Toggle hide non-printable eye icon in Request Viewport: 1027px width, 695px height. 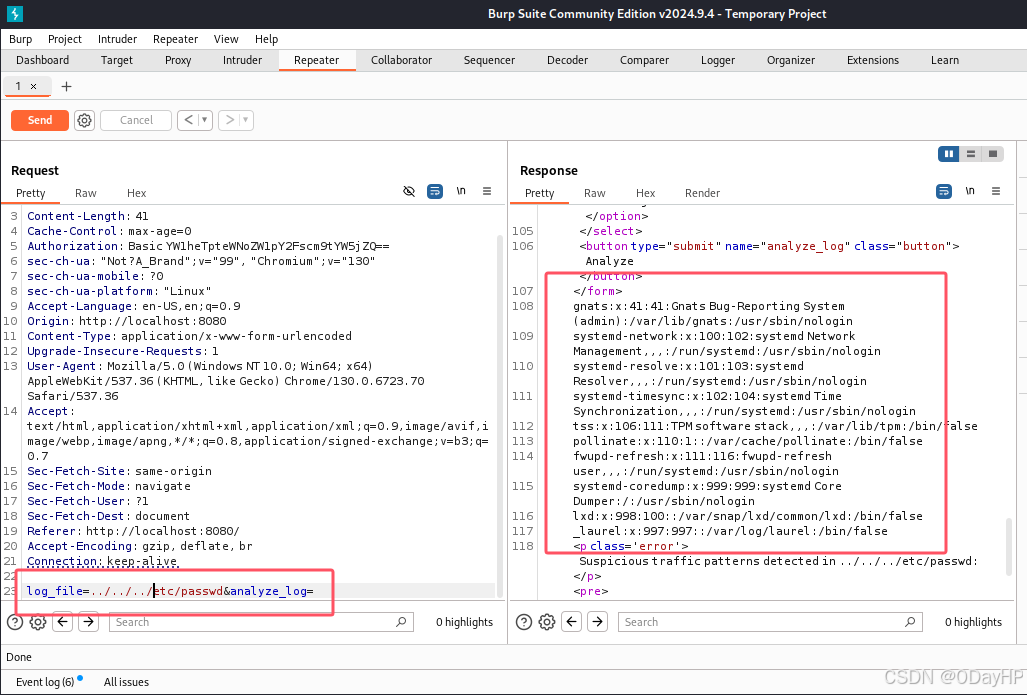pos(409,191)
